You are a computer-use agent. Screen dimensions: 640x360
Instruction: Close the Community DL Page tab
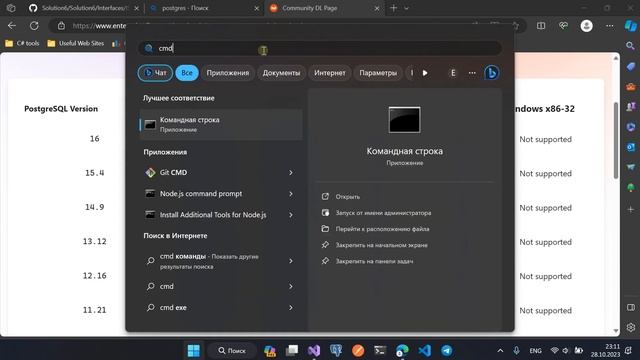click(377, 8)
